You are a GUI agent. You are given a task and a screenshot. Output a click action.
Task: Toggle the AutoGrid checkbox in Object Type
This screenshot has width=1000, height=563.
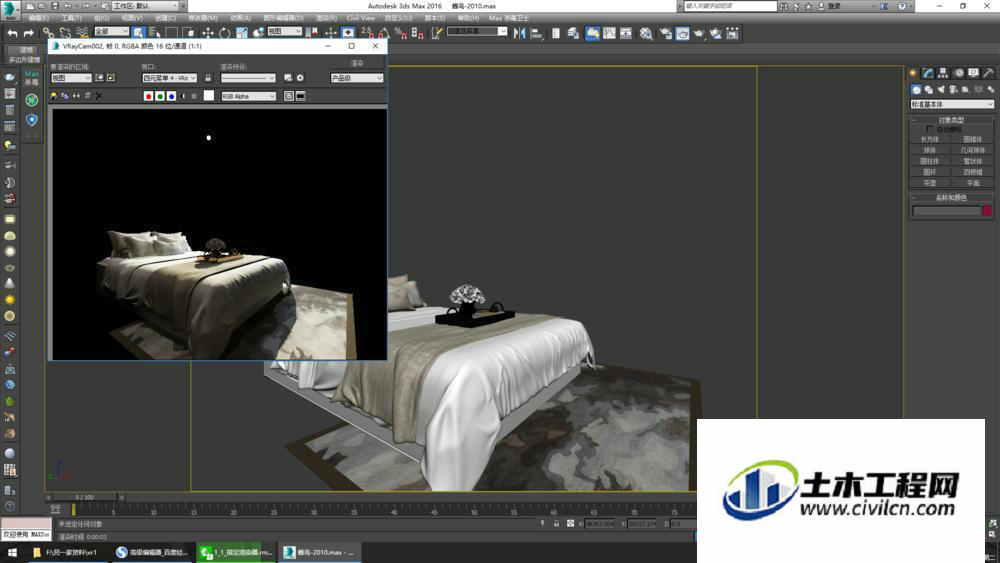click(930, 129)
